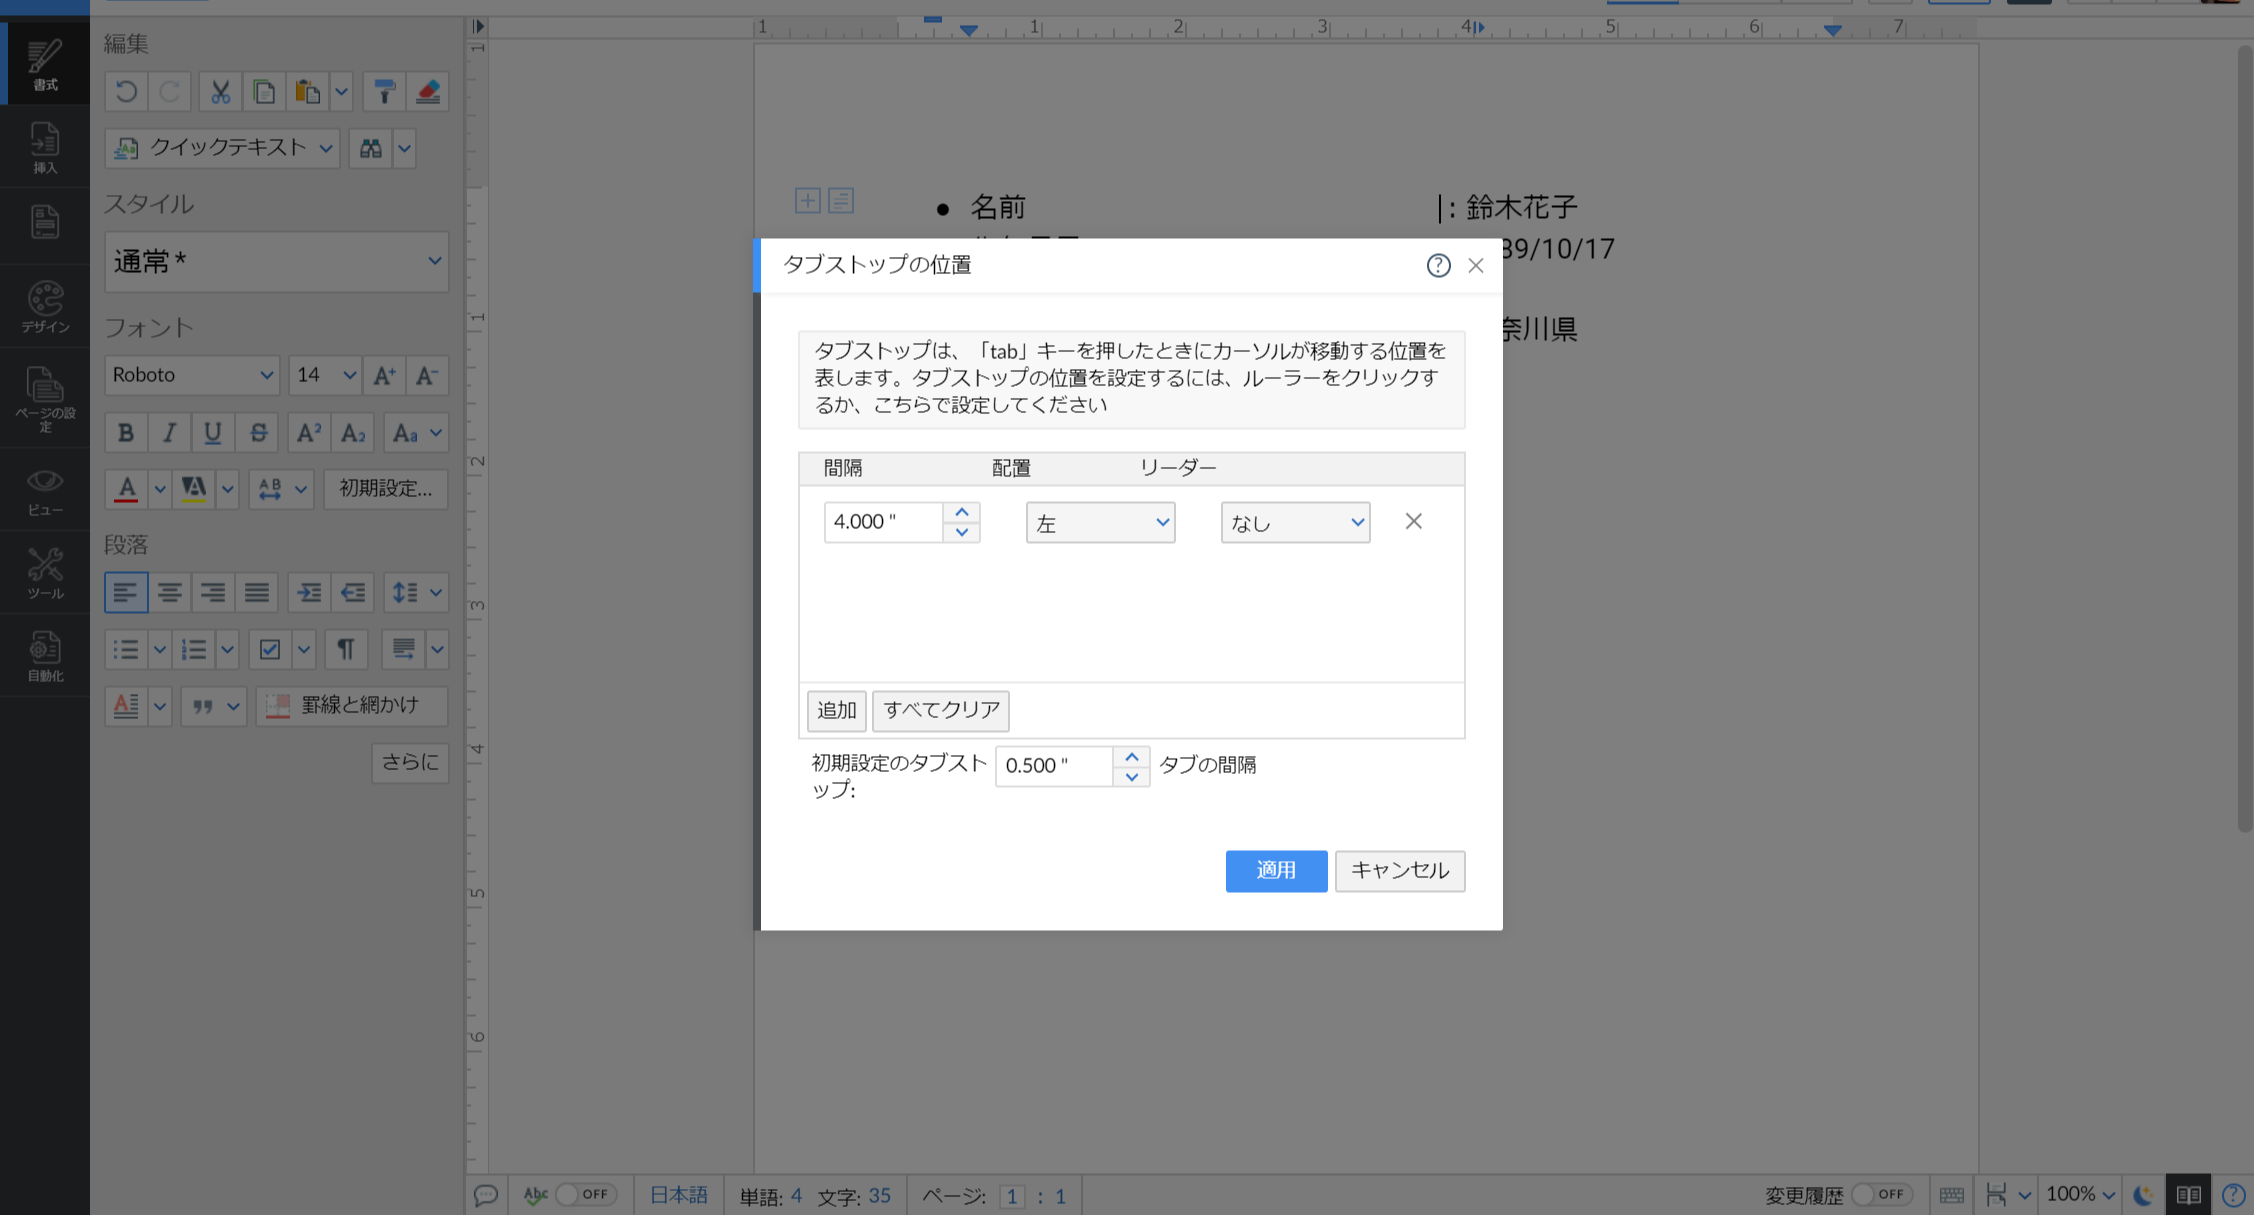Toggle show paragraph marks icon
The image size is (2254, 1215).
[345, 649]
